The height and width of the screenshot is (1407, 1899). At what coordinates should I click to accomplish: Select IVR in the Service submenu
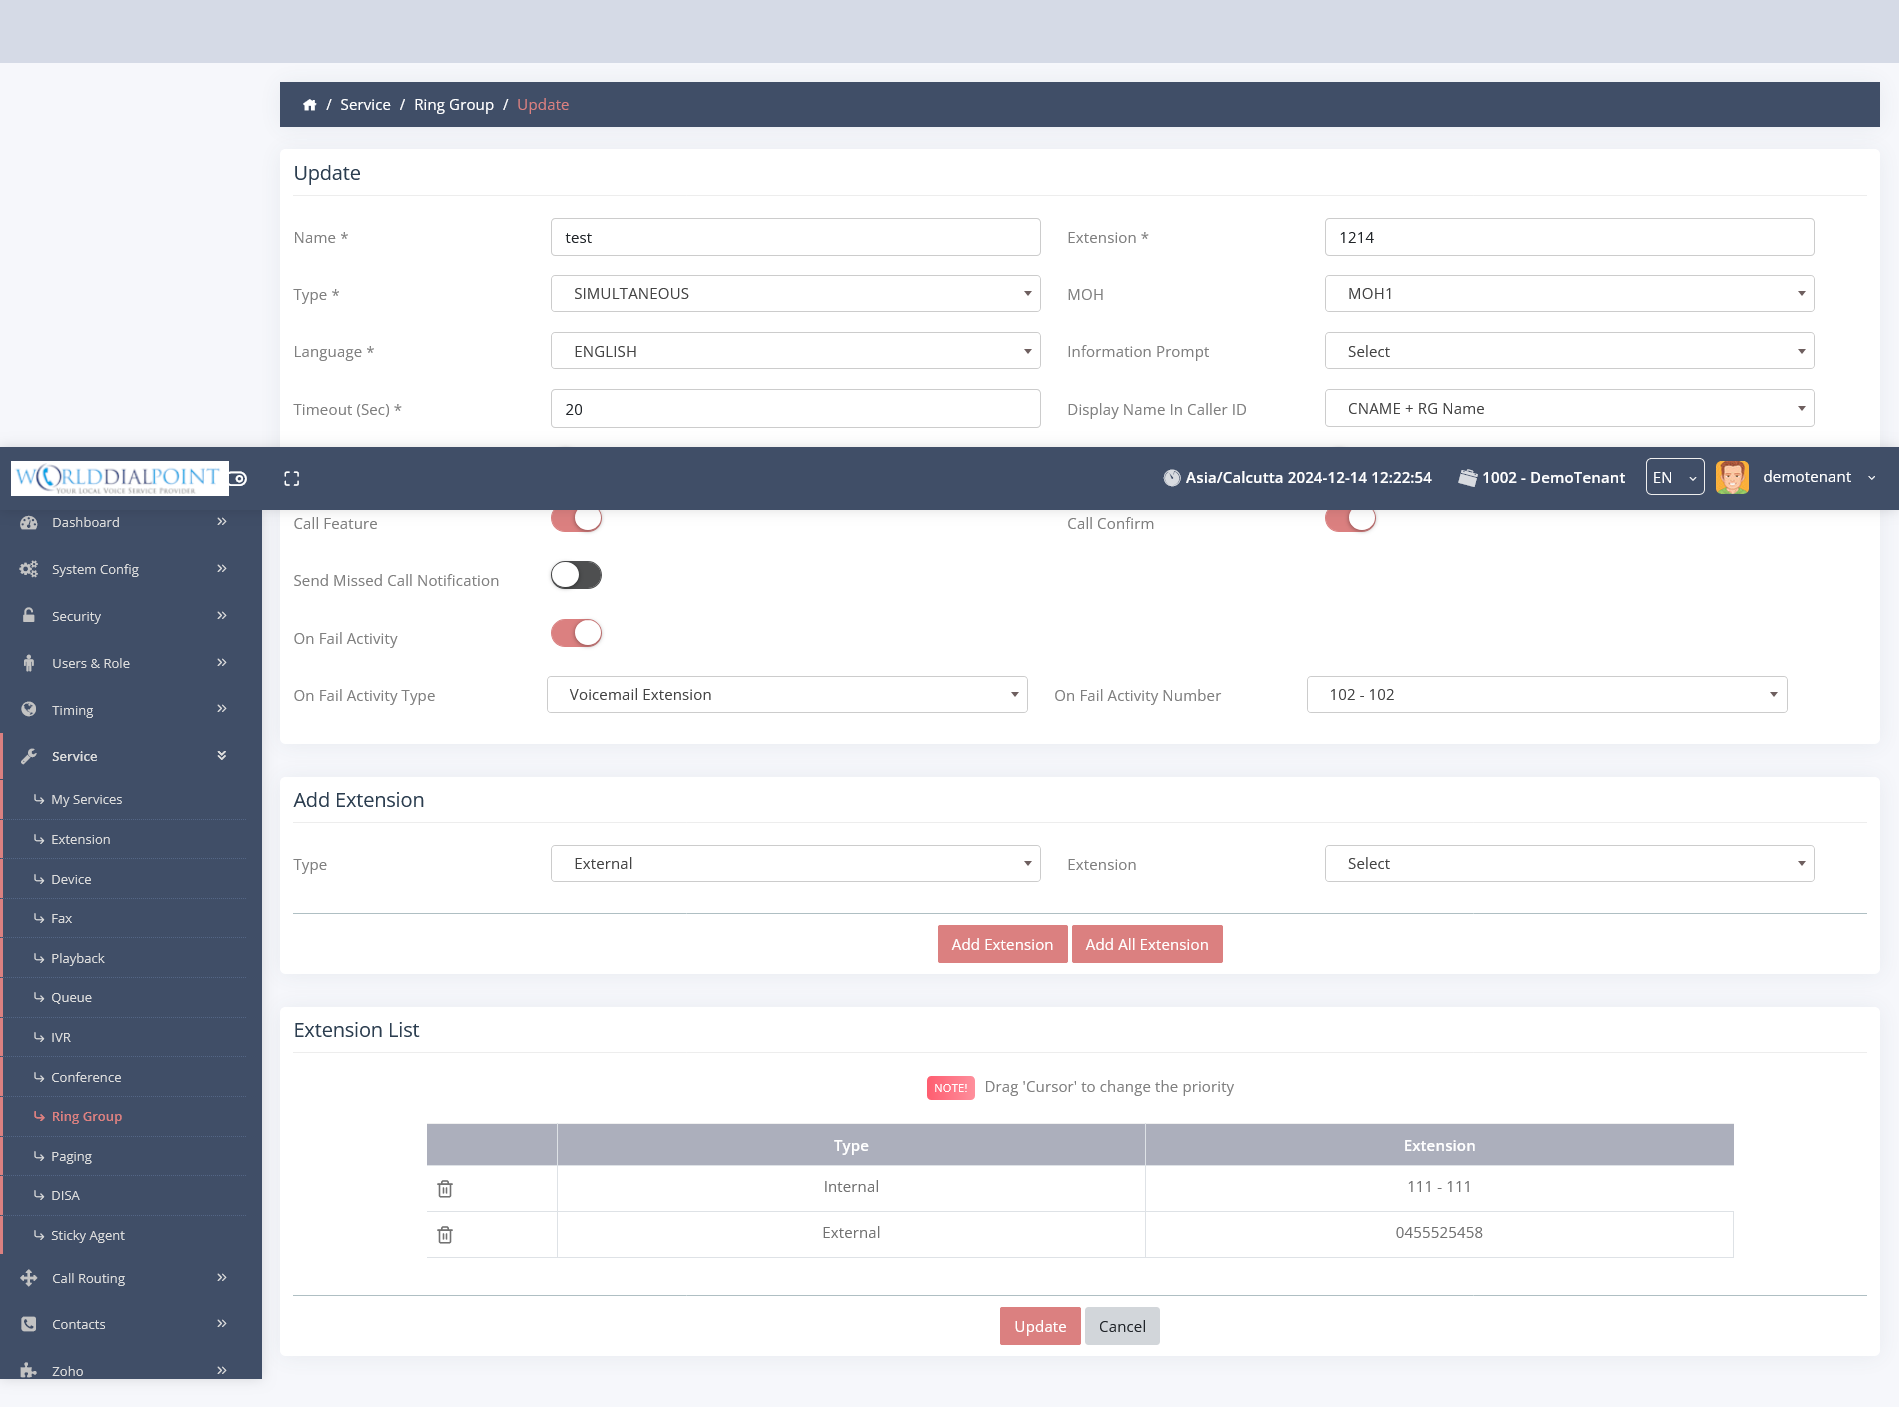coord(61,1038)
